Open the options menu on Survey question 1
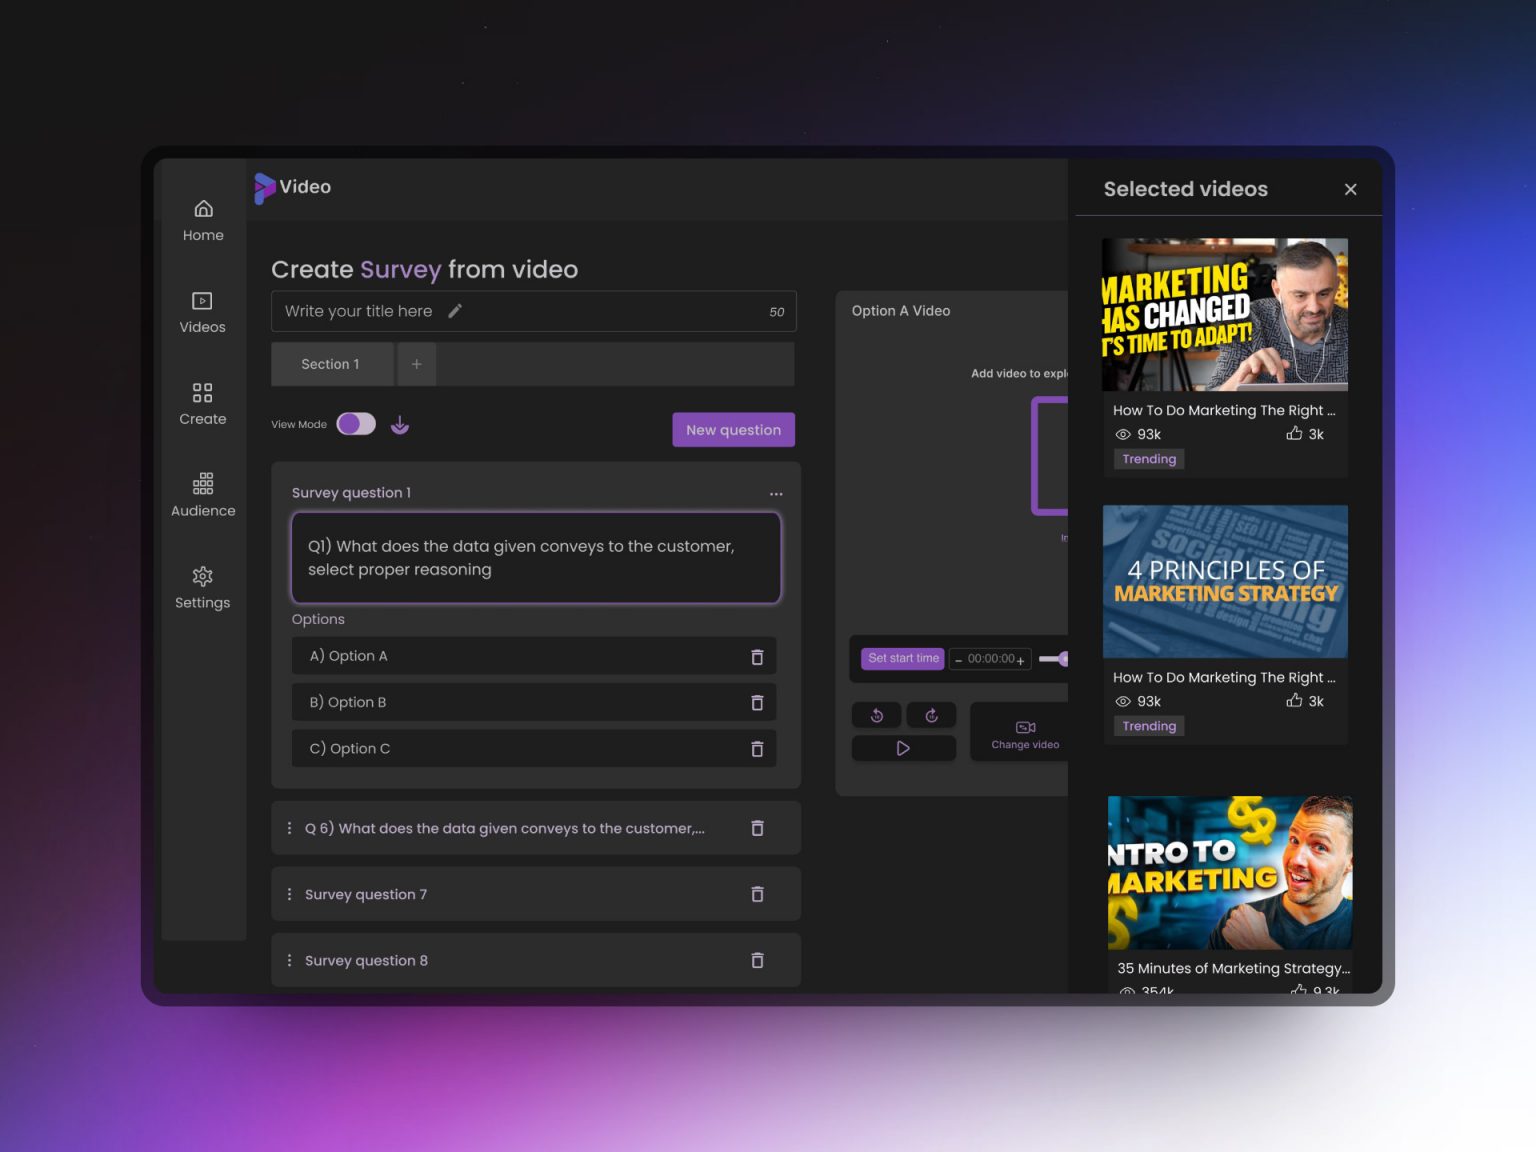Viewport: 1536px width, 1152px height. tap(776, 493)
